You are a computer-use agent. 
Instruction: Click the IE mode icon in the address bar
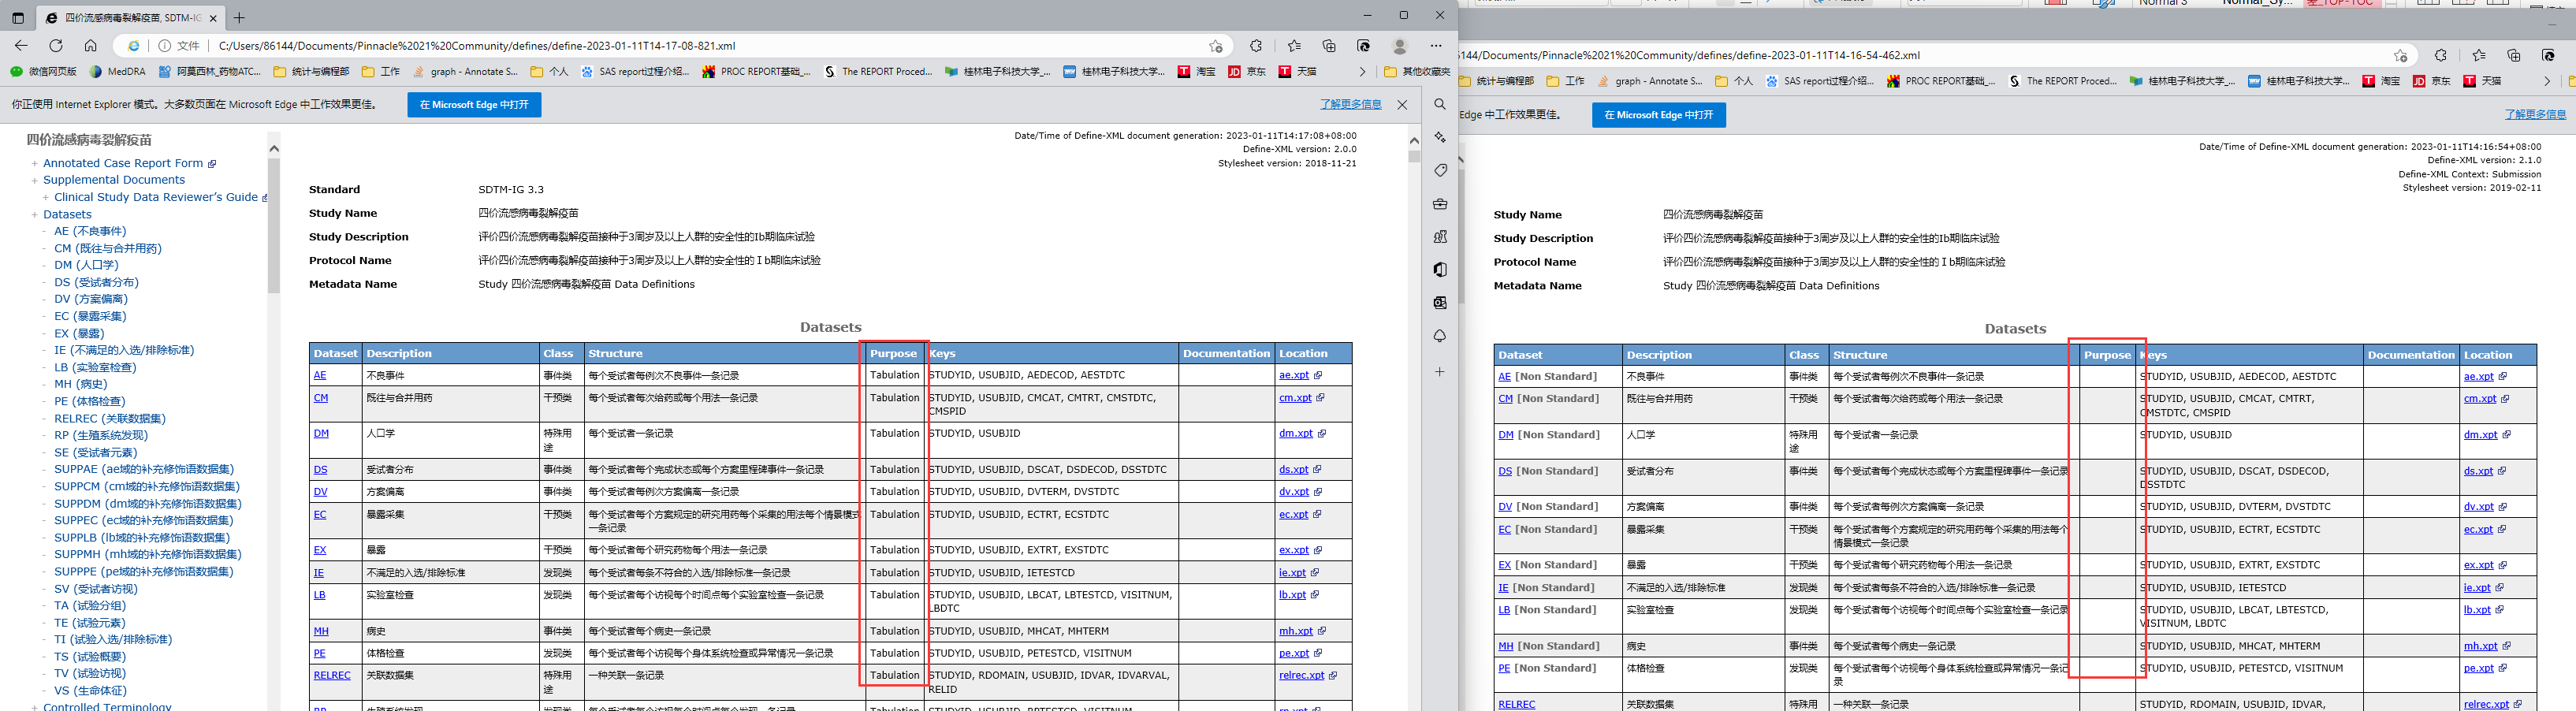point(133,46)
